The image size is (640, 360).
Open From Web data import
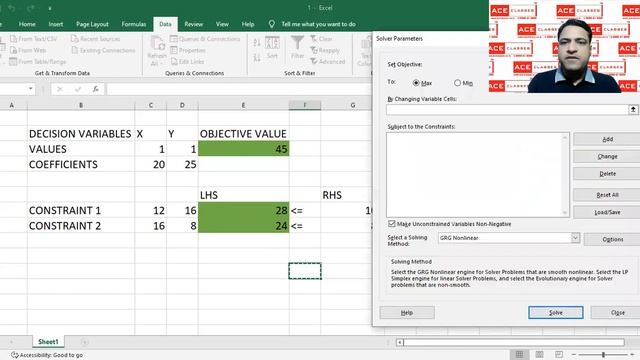(x=28, y=50)
